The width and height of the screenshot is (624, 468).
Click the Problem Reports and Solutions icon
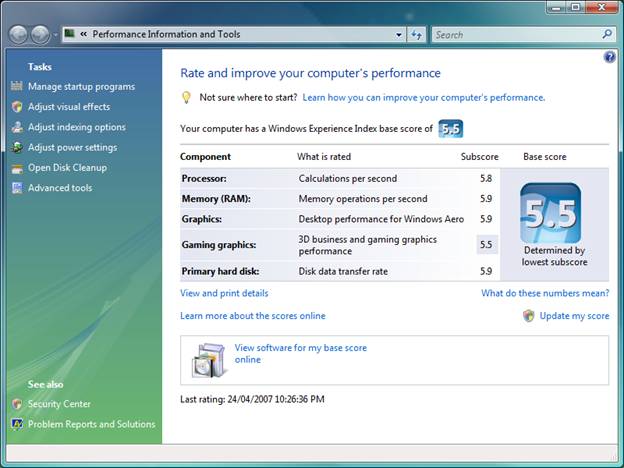coord(17,424)
